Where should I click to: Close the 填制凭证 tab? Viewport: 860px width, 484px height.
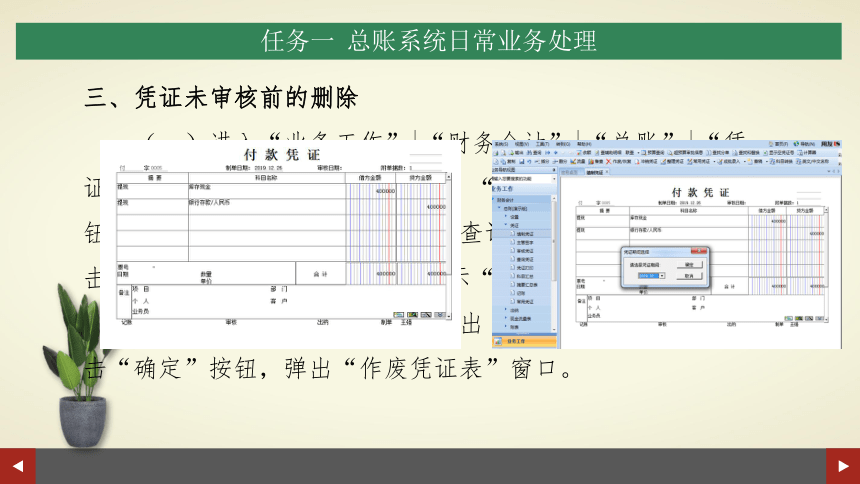coord(607,172)
